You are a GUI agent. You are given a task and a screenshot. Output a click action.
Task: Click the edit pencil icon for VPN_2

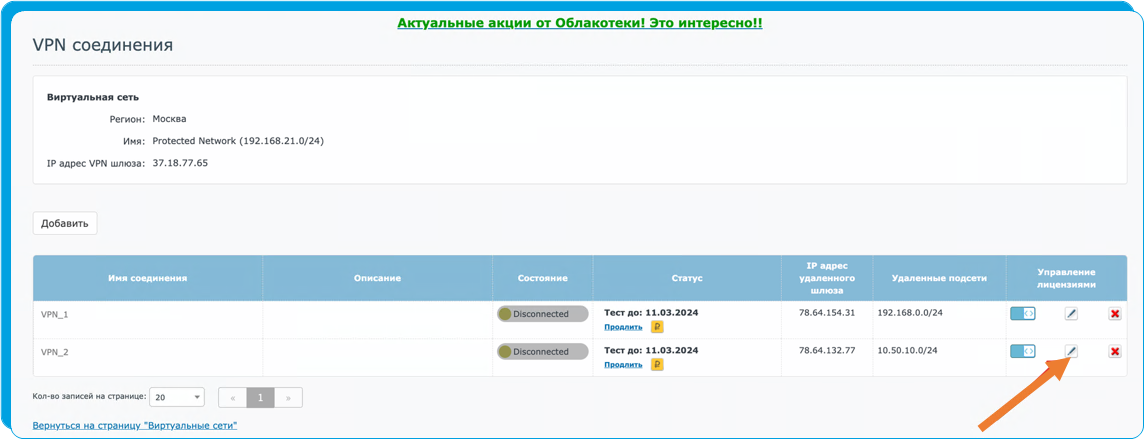pos(1071,351)
